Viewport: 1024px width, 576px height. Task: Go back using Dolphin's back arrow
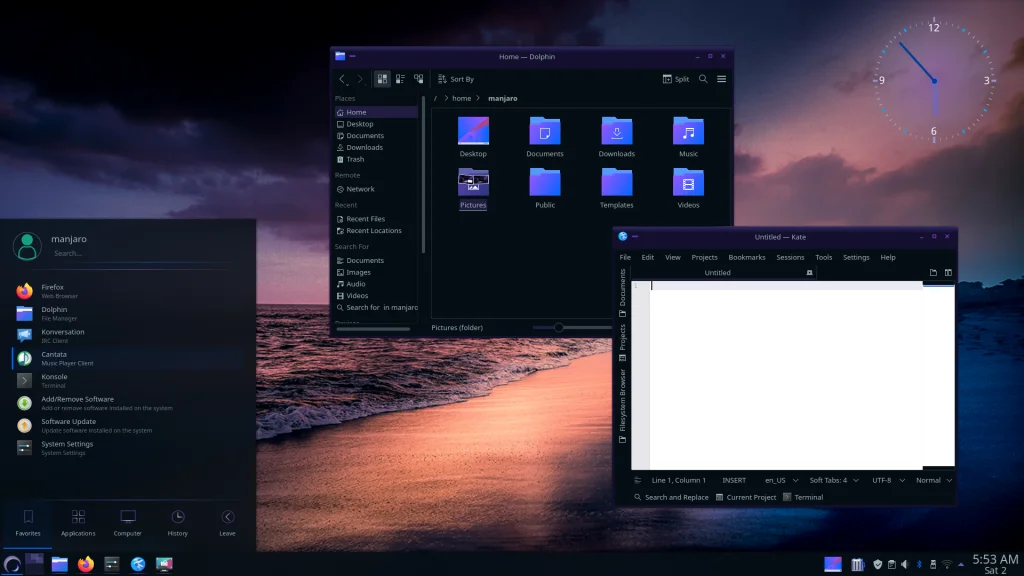(342, 79)
